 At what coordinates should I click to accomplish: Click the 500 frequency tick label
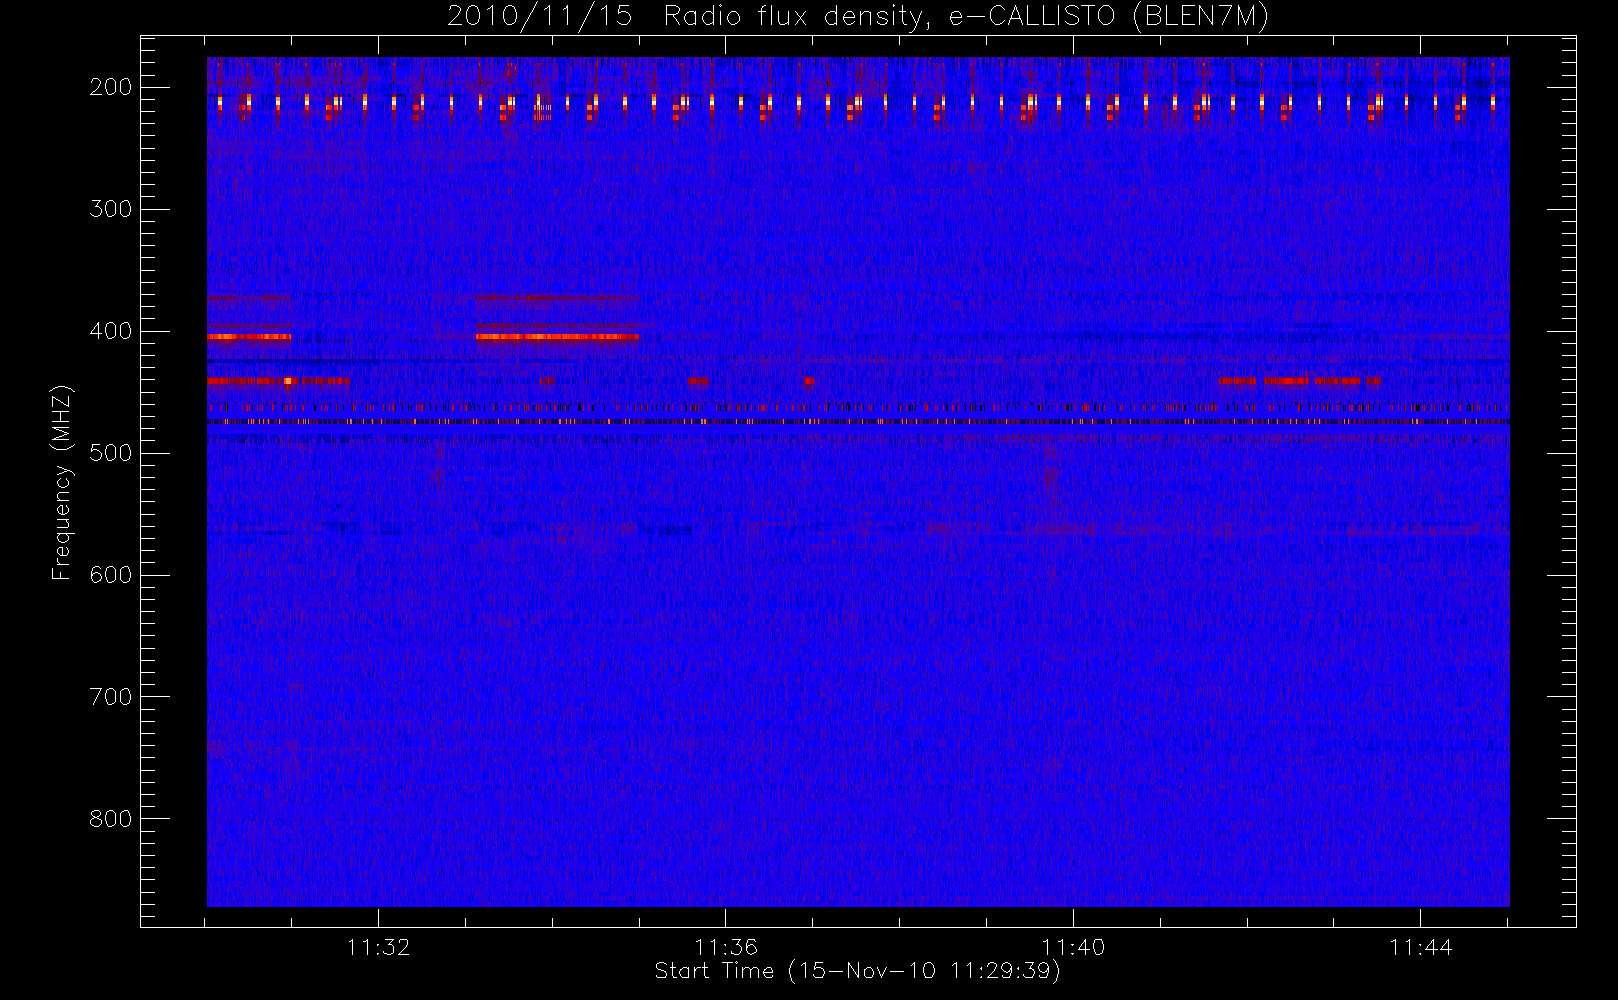110,453
